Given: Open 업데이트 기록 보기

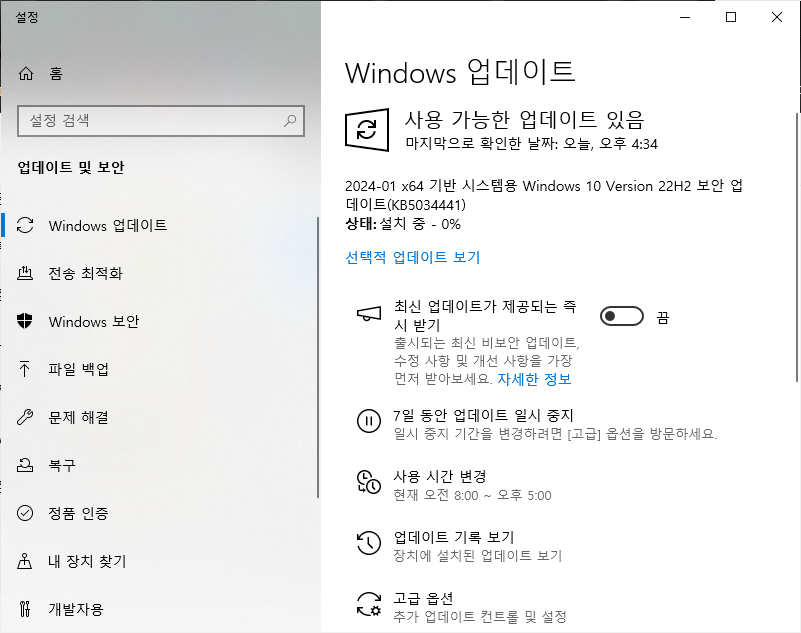Looking at the screenshot, I should coord(459,546).
